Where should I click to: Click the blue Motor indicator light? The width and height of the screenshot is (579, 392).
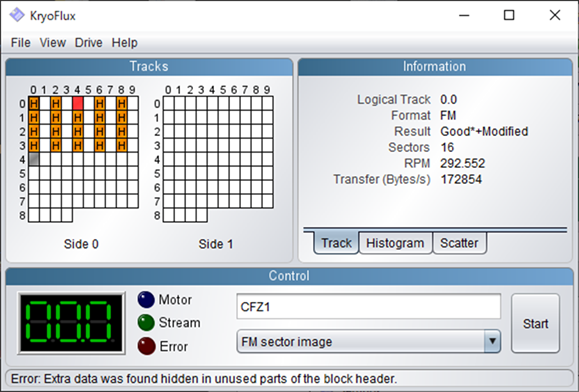(x=146, y=299)
